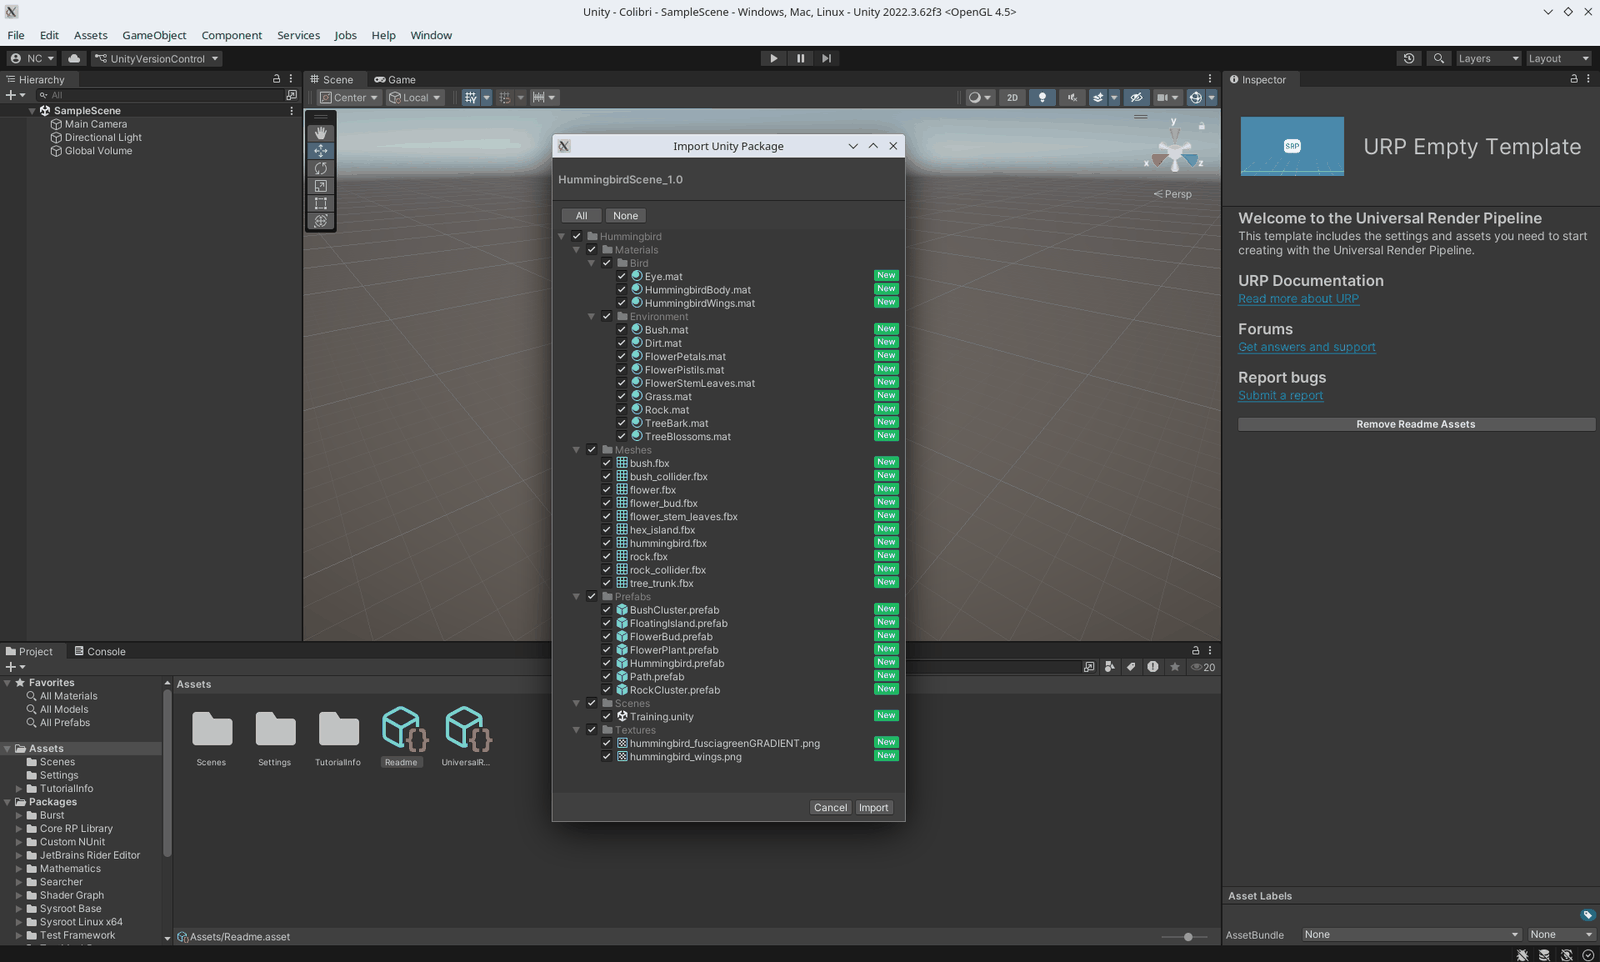Click the Pause button in the toolbar
The width and height of the screenshot is (1600, 962).
800,58
